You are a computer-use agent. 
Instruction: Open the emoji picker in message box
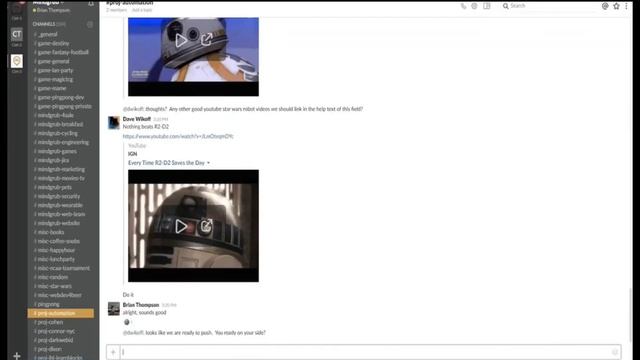point(615,352)
